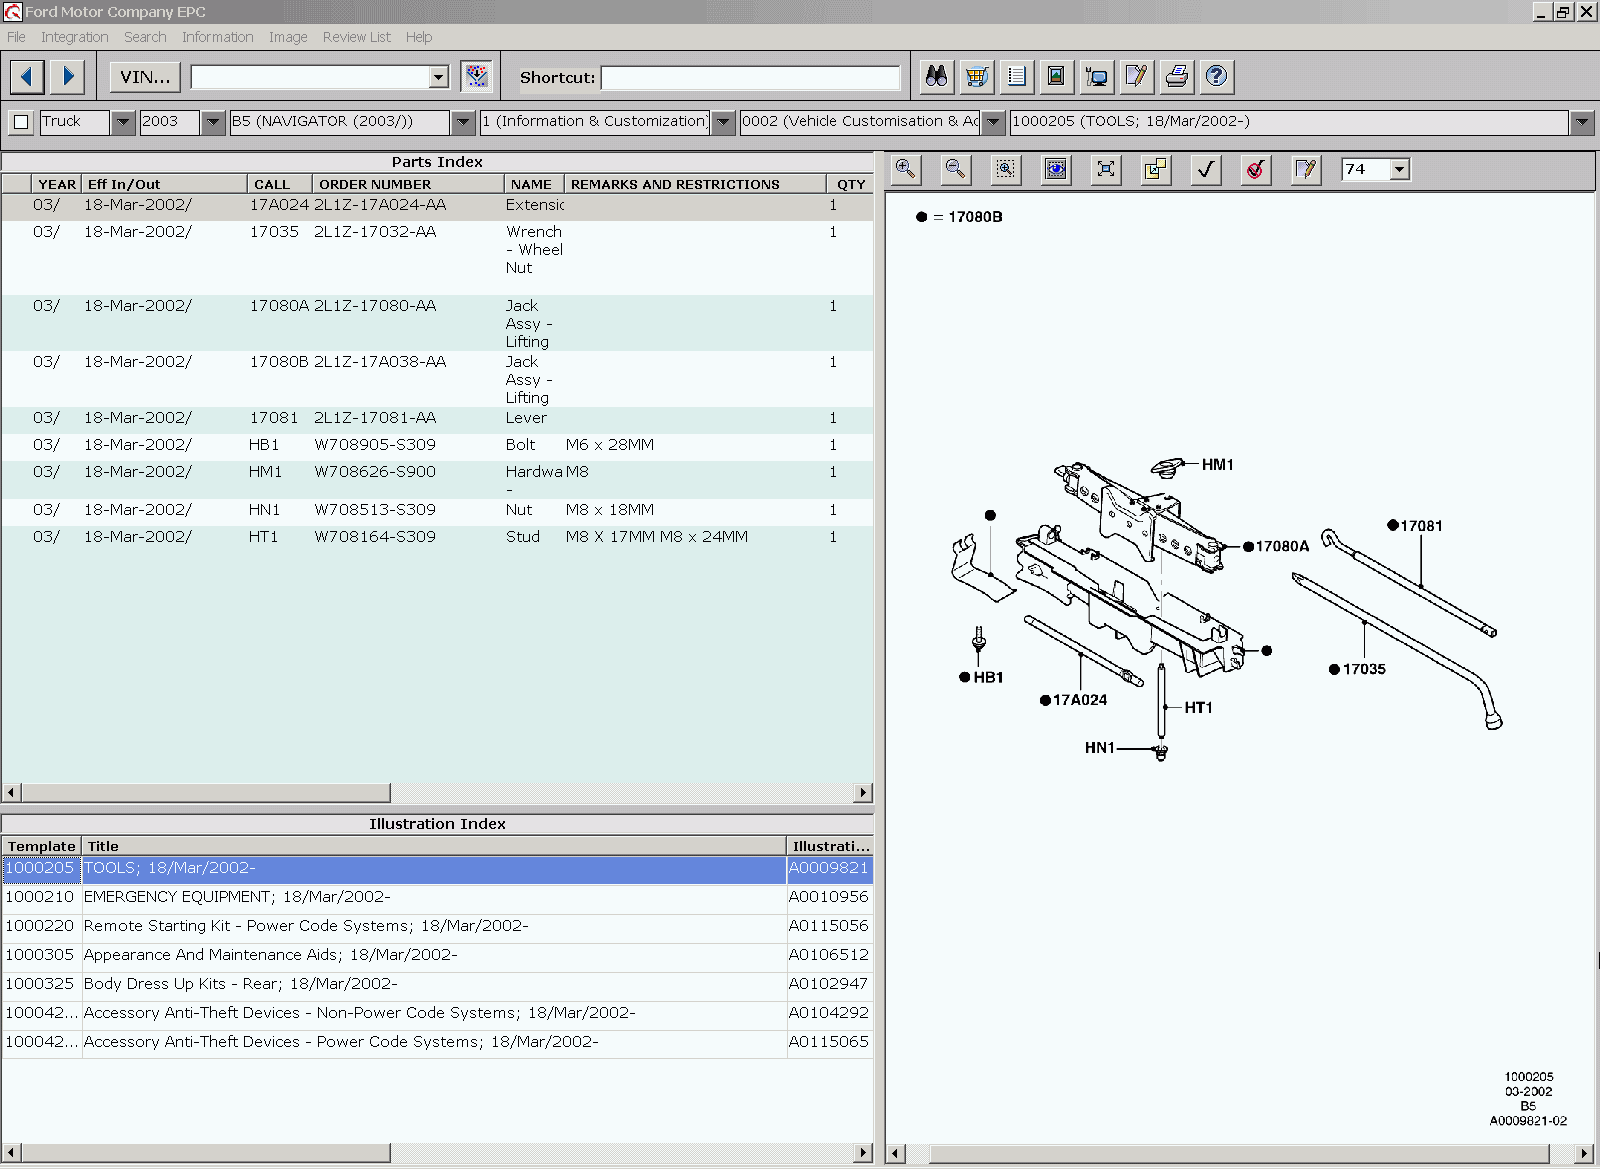Expand the B5 Navigator model dropdown
This screenshot has width=1600, height=1169.
(x=463, y=122)
